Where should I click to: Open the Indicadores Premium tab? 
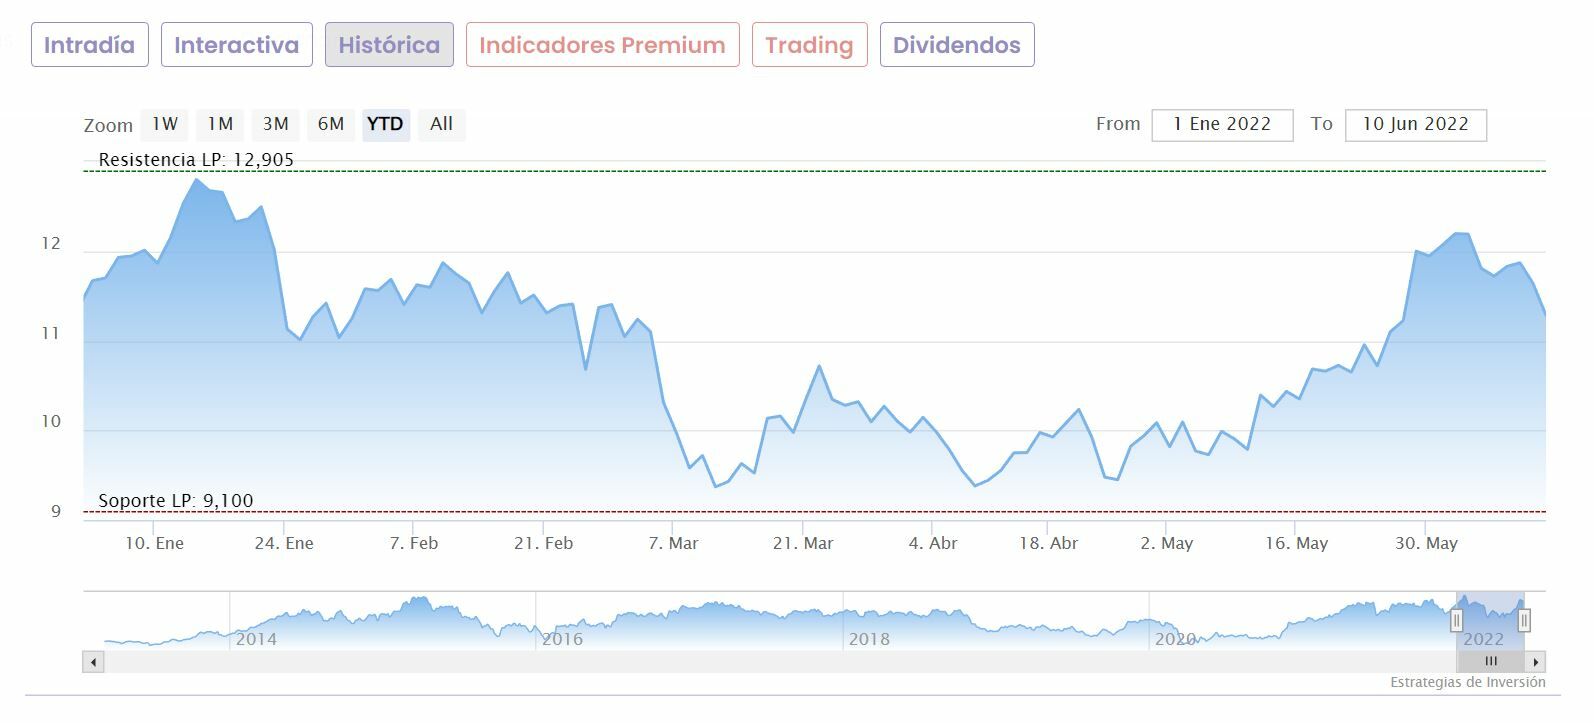click(x=602, y=45)
